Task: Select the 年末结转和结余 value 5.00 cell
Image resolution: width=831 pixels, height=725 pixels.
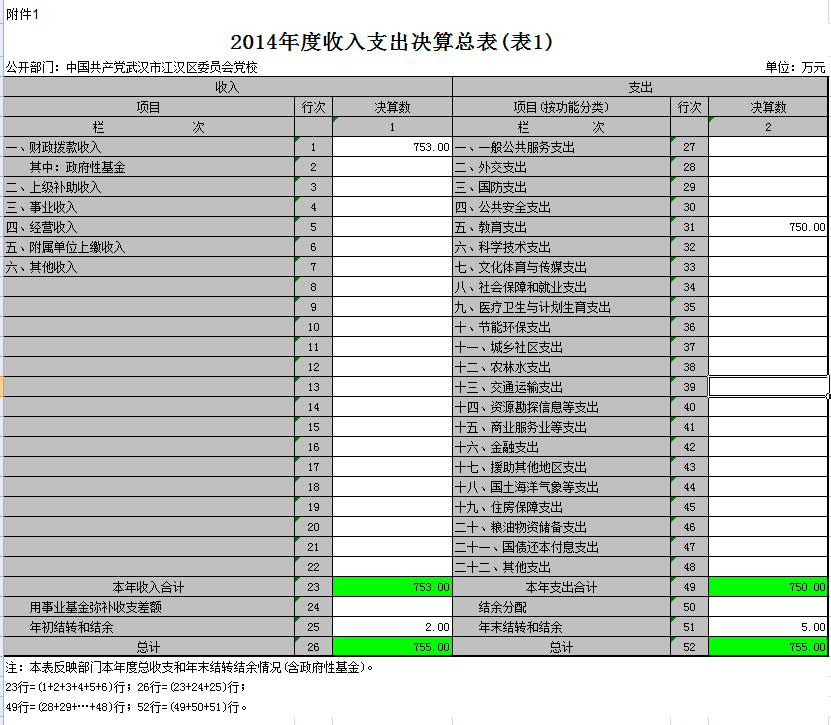Action: click(x=768, y=627)
